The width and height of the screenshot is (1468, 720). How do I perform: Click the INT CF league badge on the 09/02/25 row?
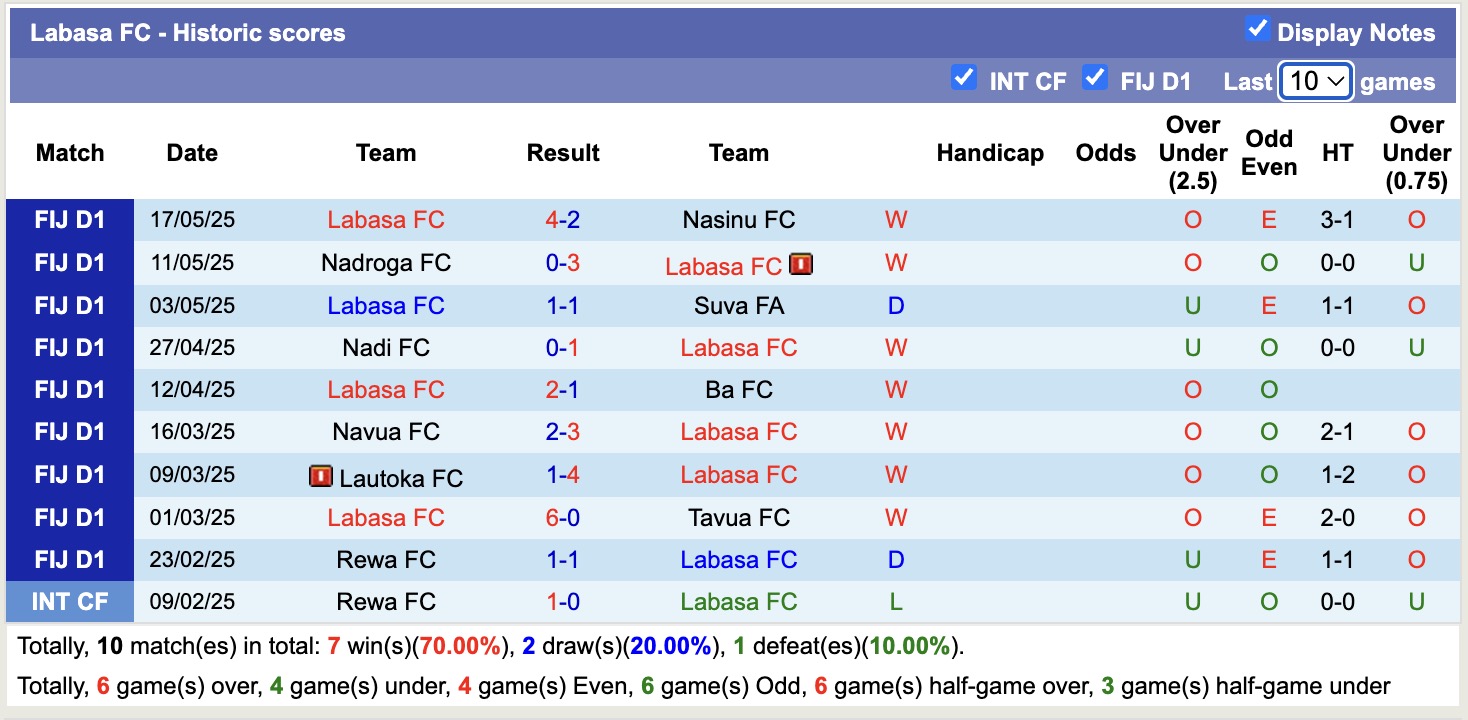pyautogui.click(x=69, y=601)
